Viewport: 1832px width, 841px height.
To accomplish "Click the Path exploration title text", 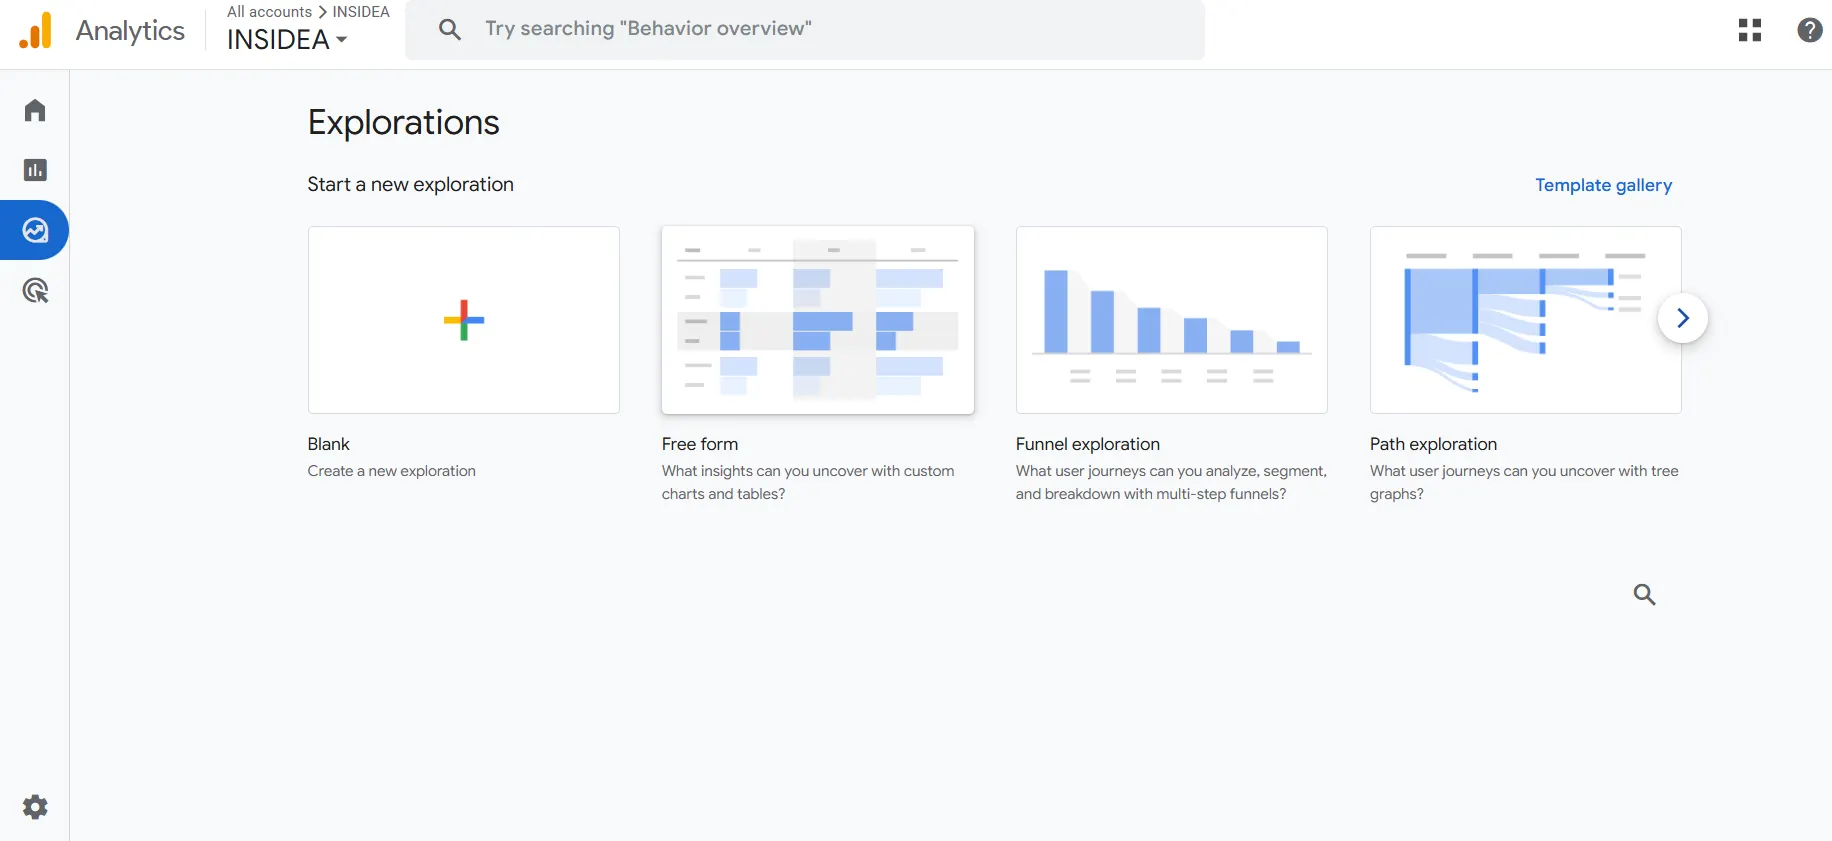I will coord(1433,444).
